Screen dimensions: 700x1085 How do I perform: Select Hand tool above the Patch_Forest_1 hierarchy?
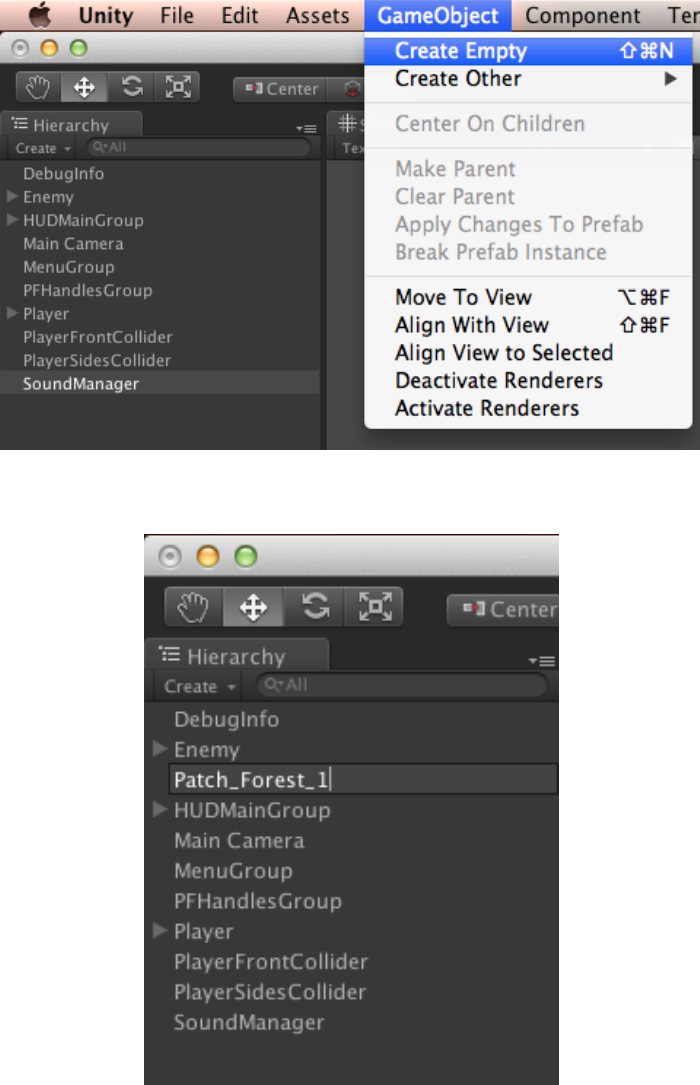pyautogui.click(x=193, y=607)
